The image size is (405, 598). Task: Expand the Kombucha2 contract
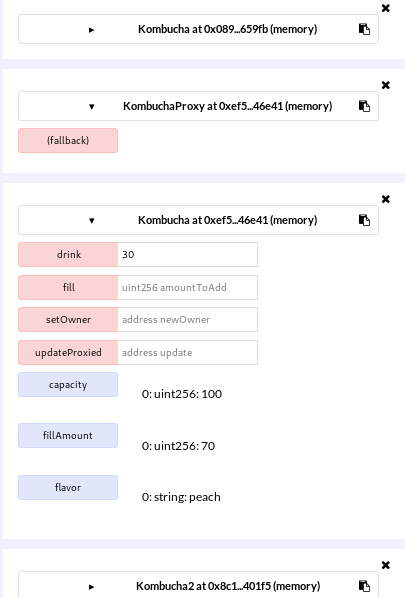point(91,587)
